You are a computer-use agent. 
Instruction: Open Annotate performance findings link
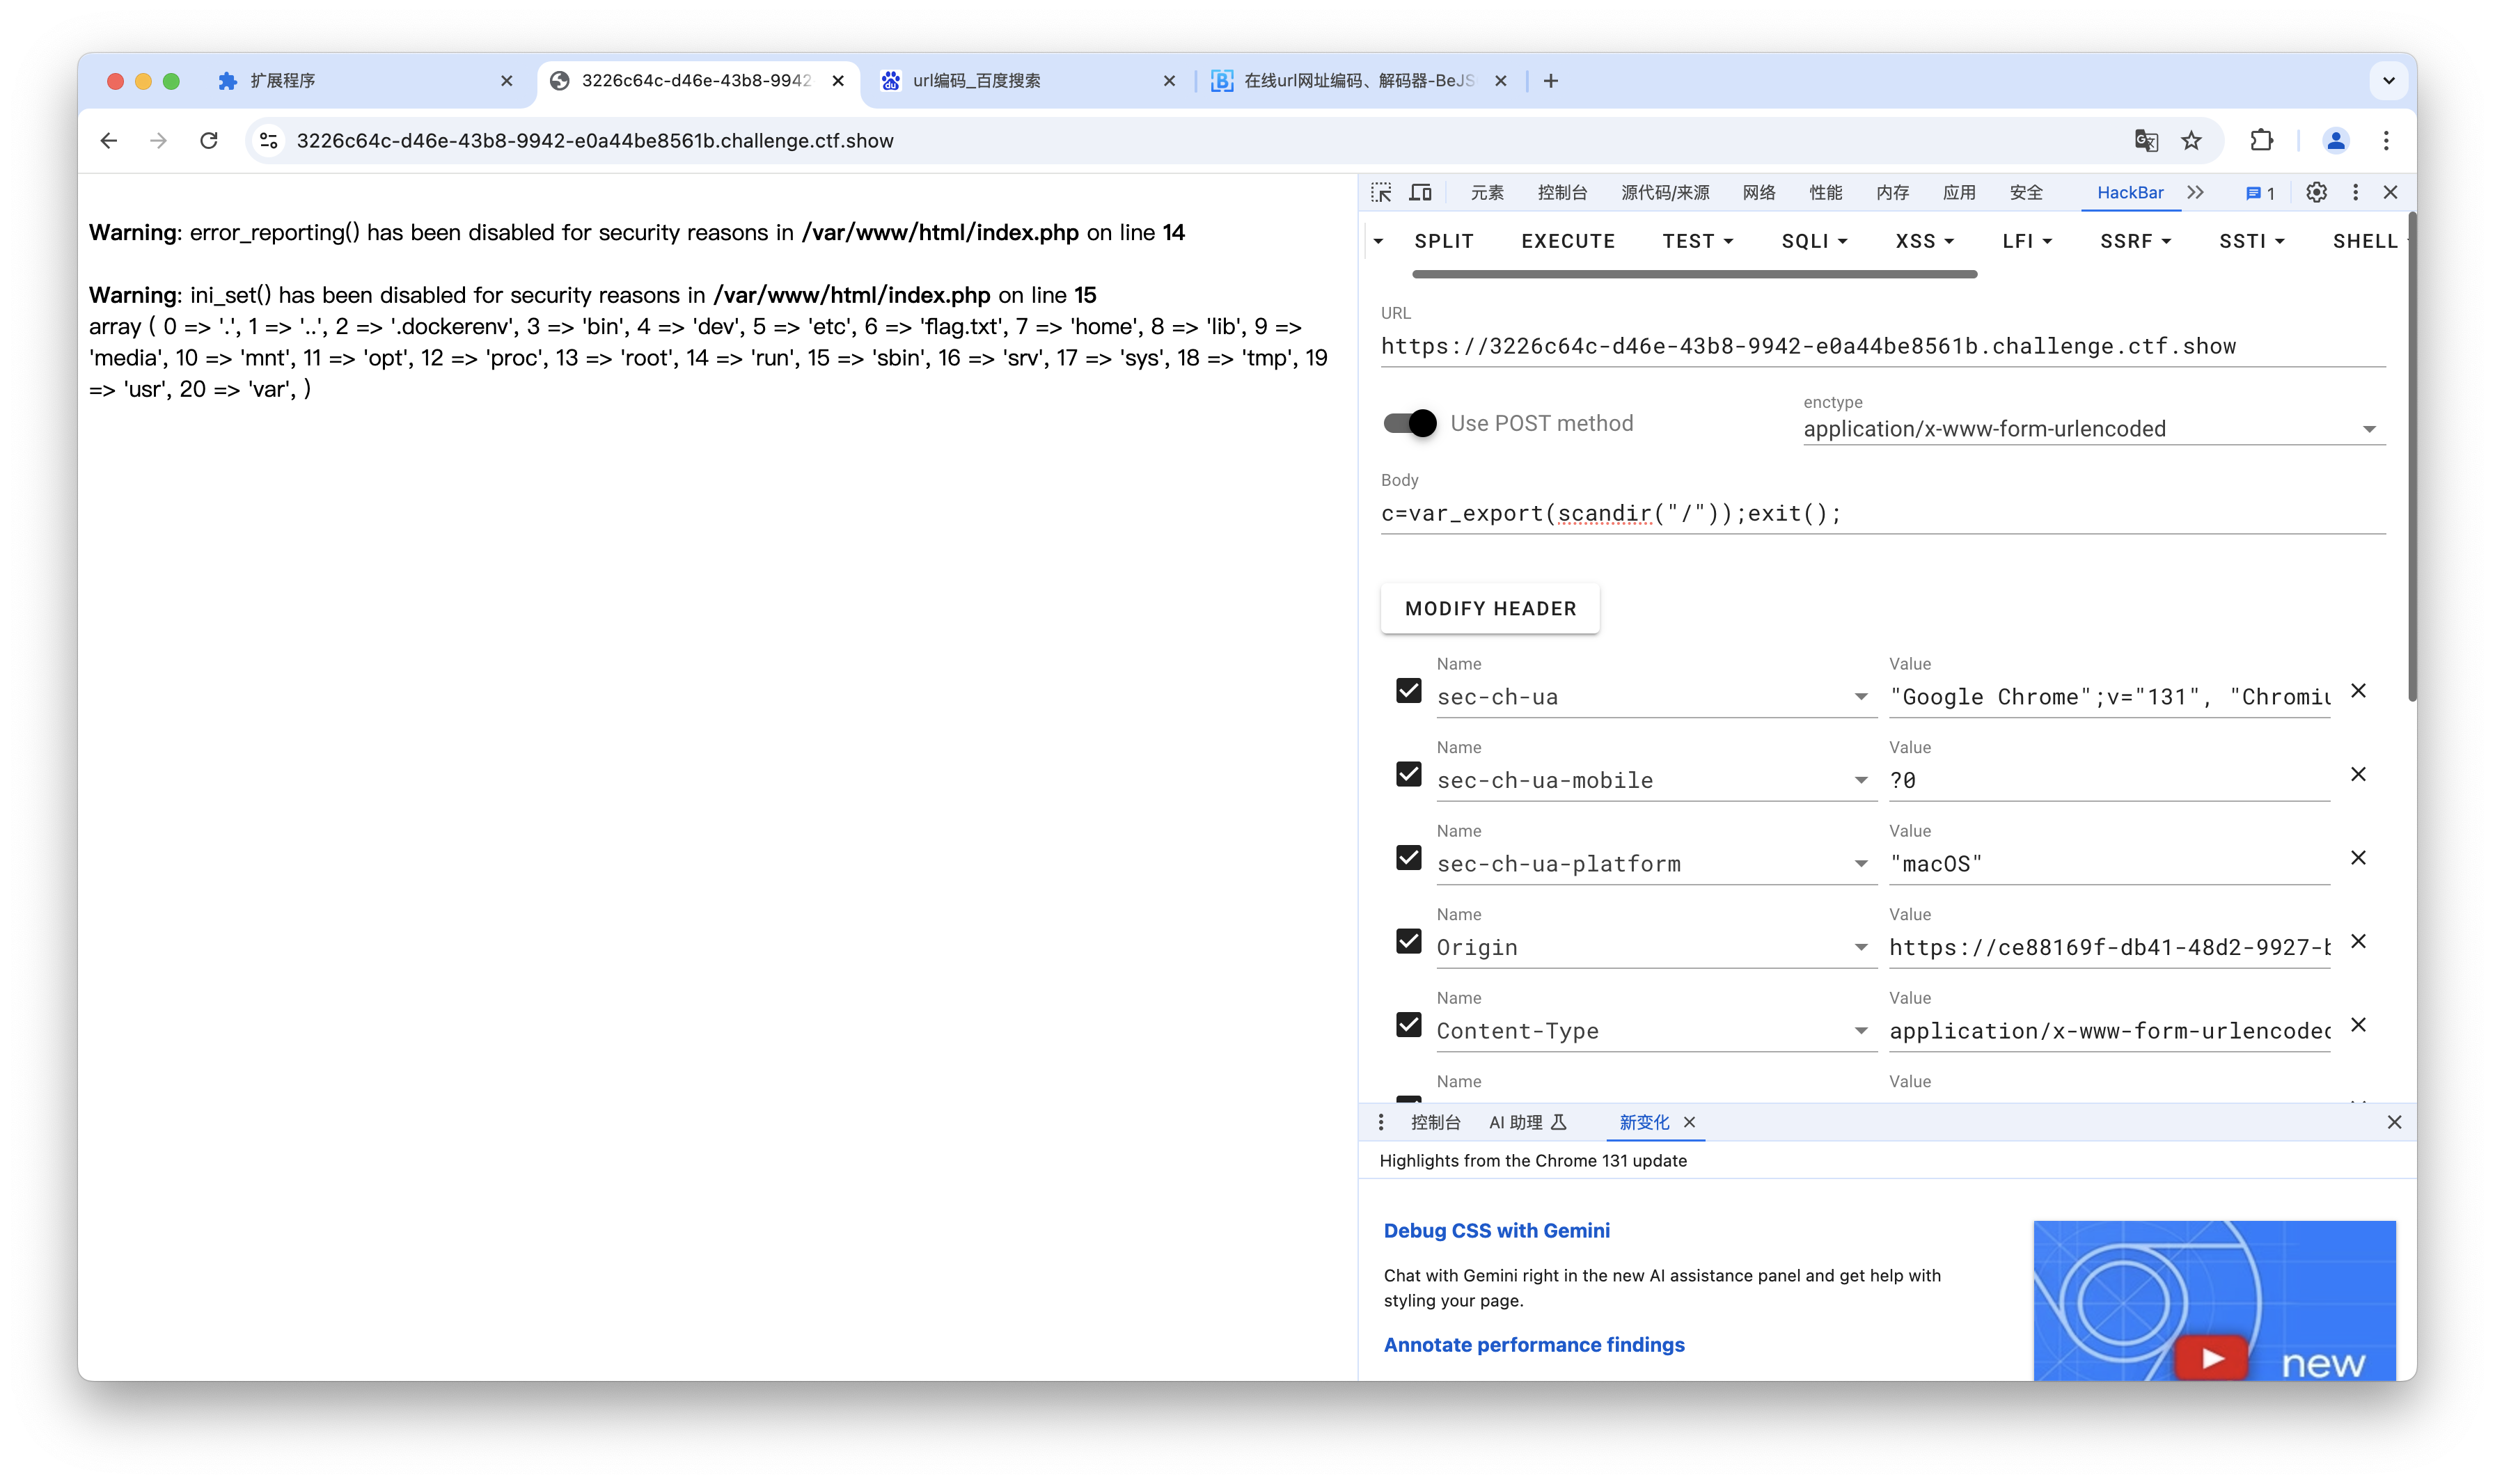(x=1533, y=1345)
